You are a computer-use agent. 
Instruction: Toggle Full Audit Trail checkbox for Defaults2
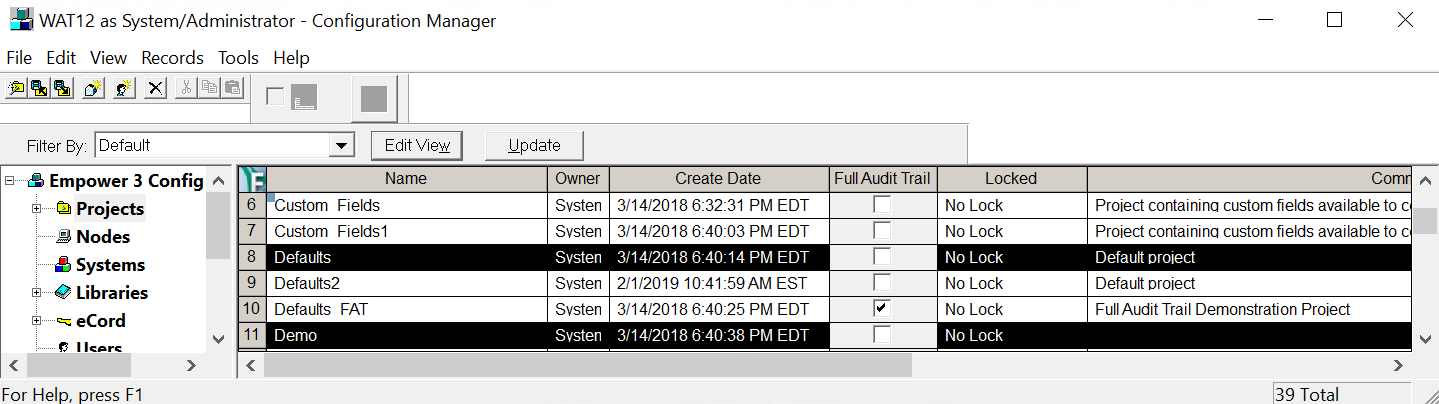click(x=882, y=283)
